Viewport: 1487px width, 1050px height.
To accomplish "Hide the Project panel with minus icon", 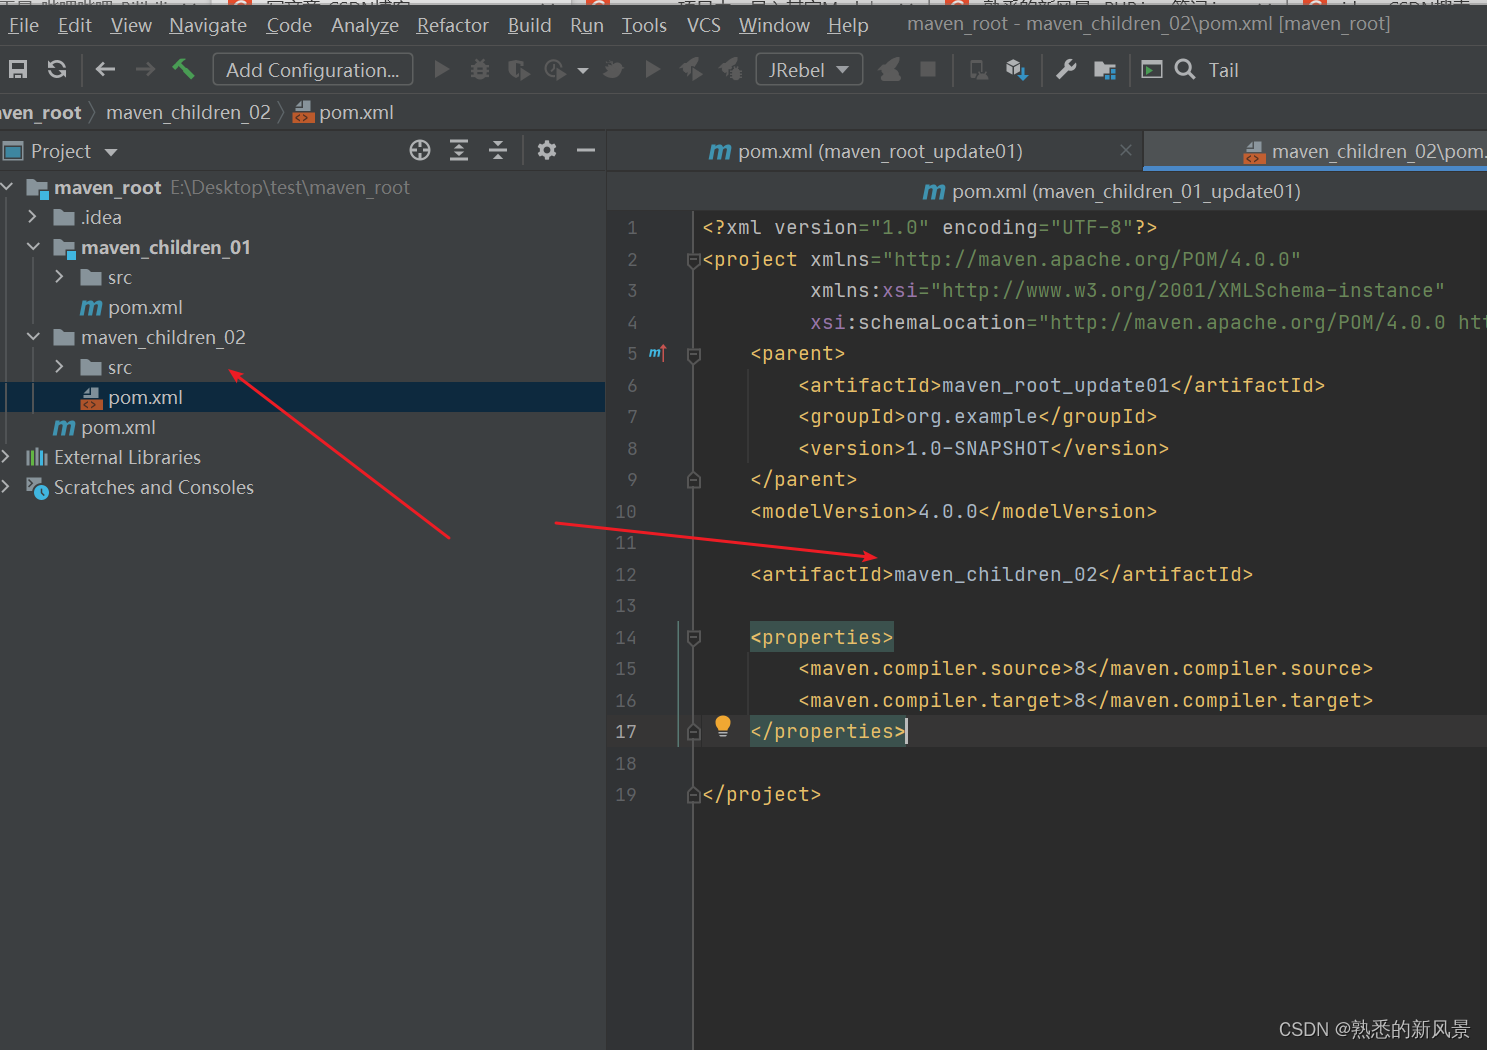I will [x=586, y=150].
